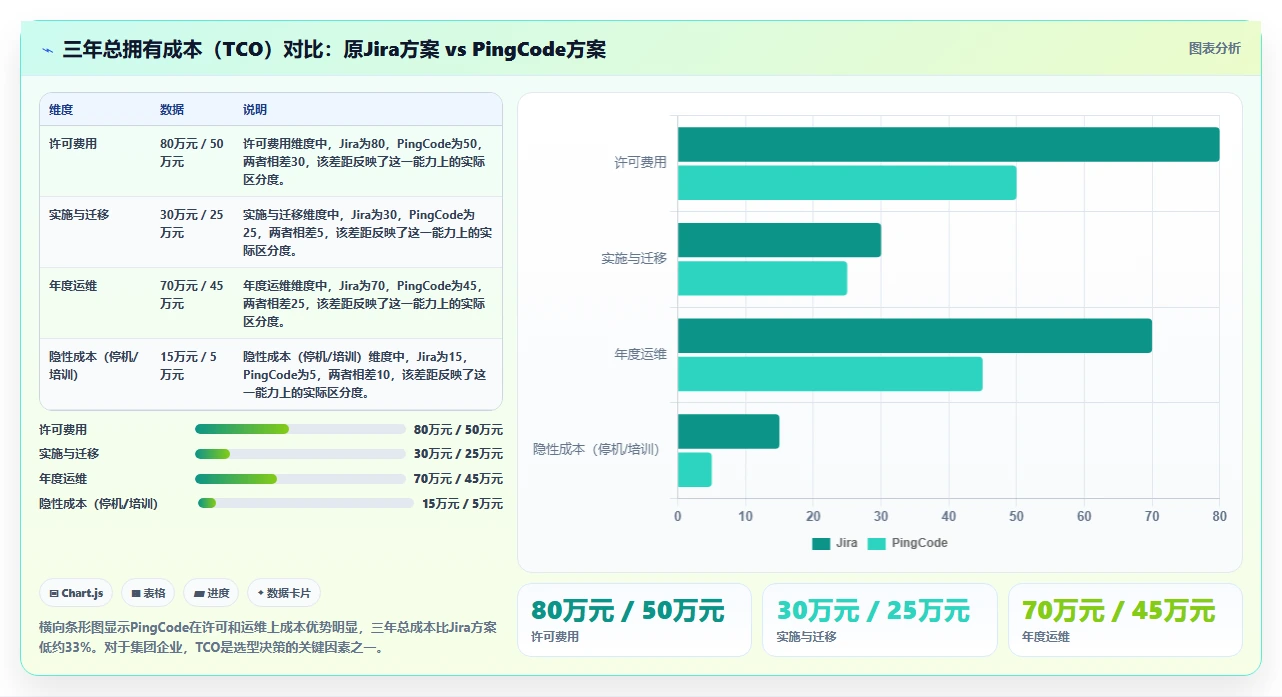Click the Jira bar for 许可费用
This screenshot has width=1282, height=697.
(x=948, y=144)
